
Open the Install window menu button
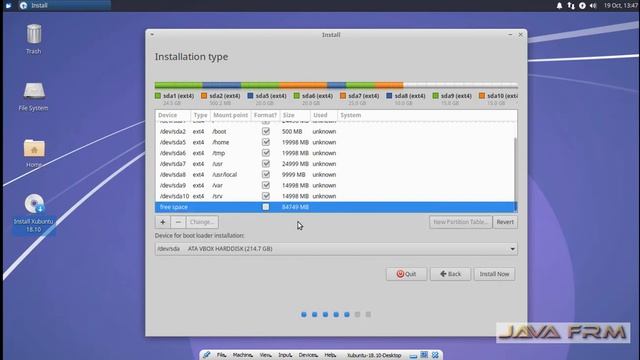pos(152,35)
